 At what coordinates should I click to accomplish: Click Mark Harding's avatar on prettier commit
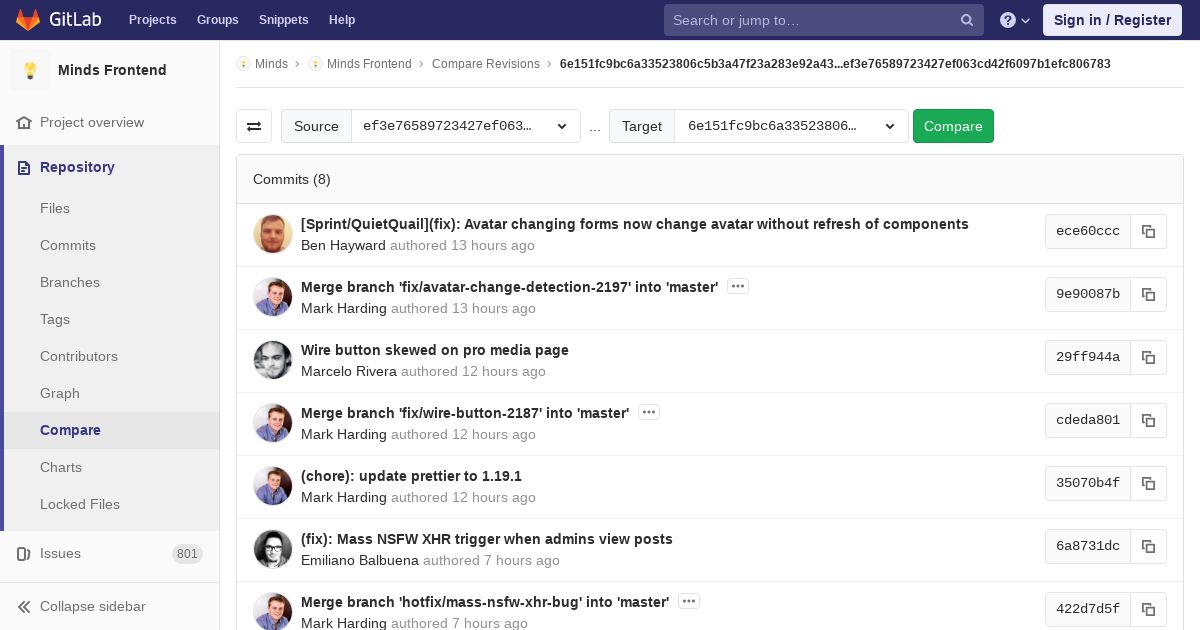tap(273, 486)
